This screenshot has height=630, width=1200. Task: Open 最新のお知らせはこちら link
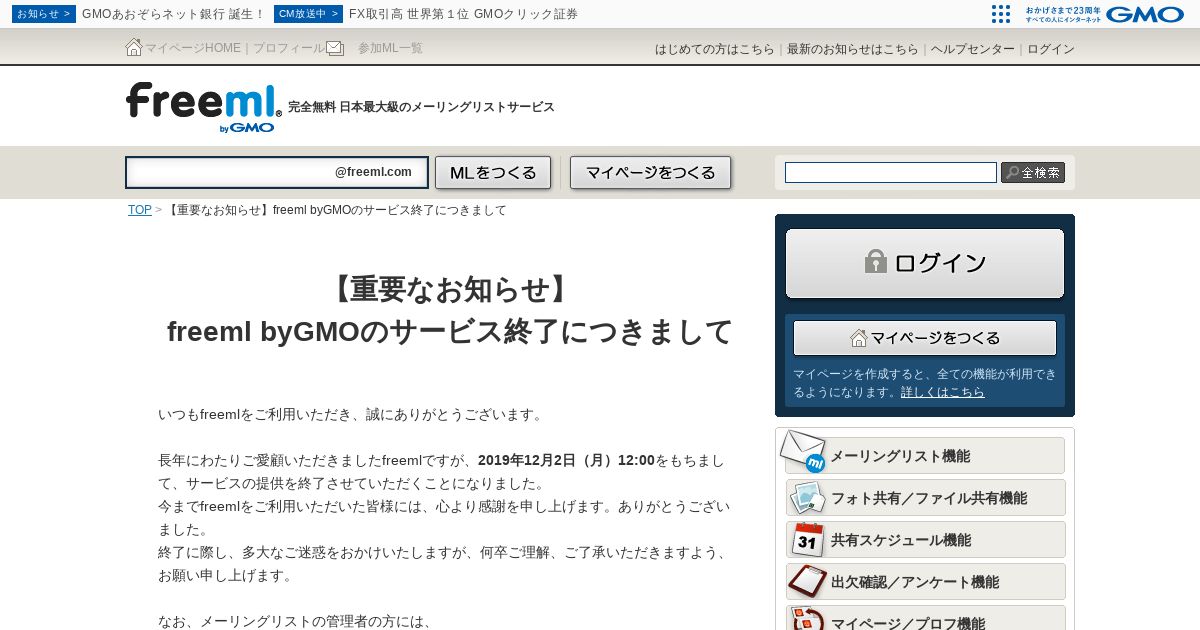click(852, 49)
